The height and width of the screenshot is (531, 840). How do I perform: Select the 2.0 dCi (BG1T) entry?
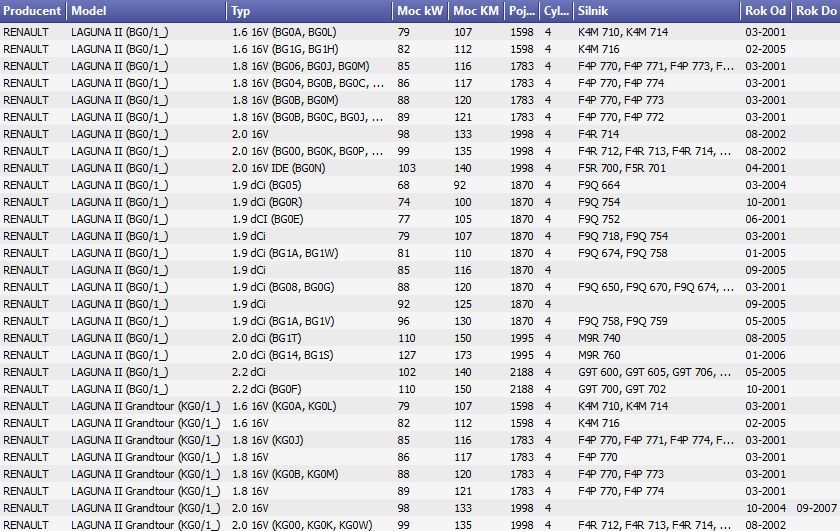point(267,339)
